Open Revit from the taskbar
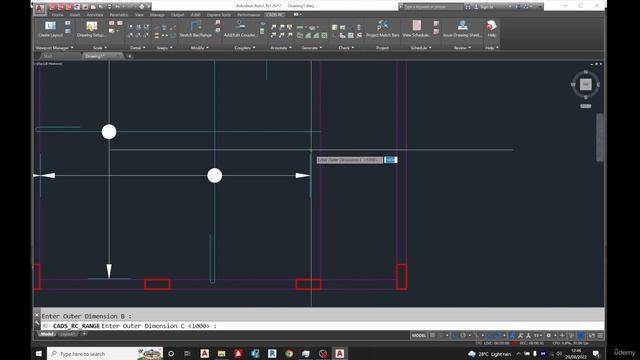 (x=272, y=353)
